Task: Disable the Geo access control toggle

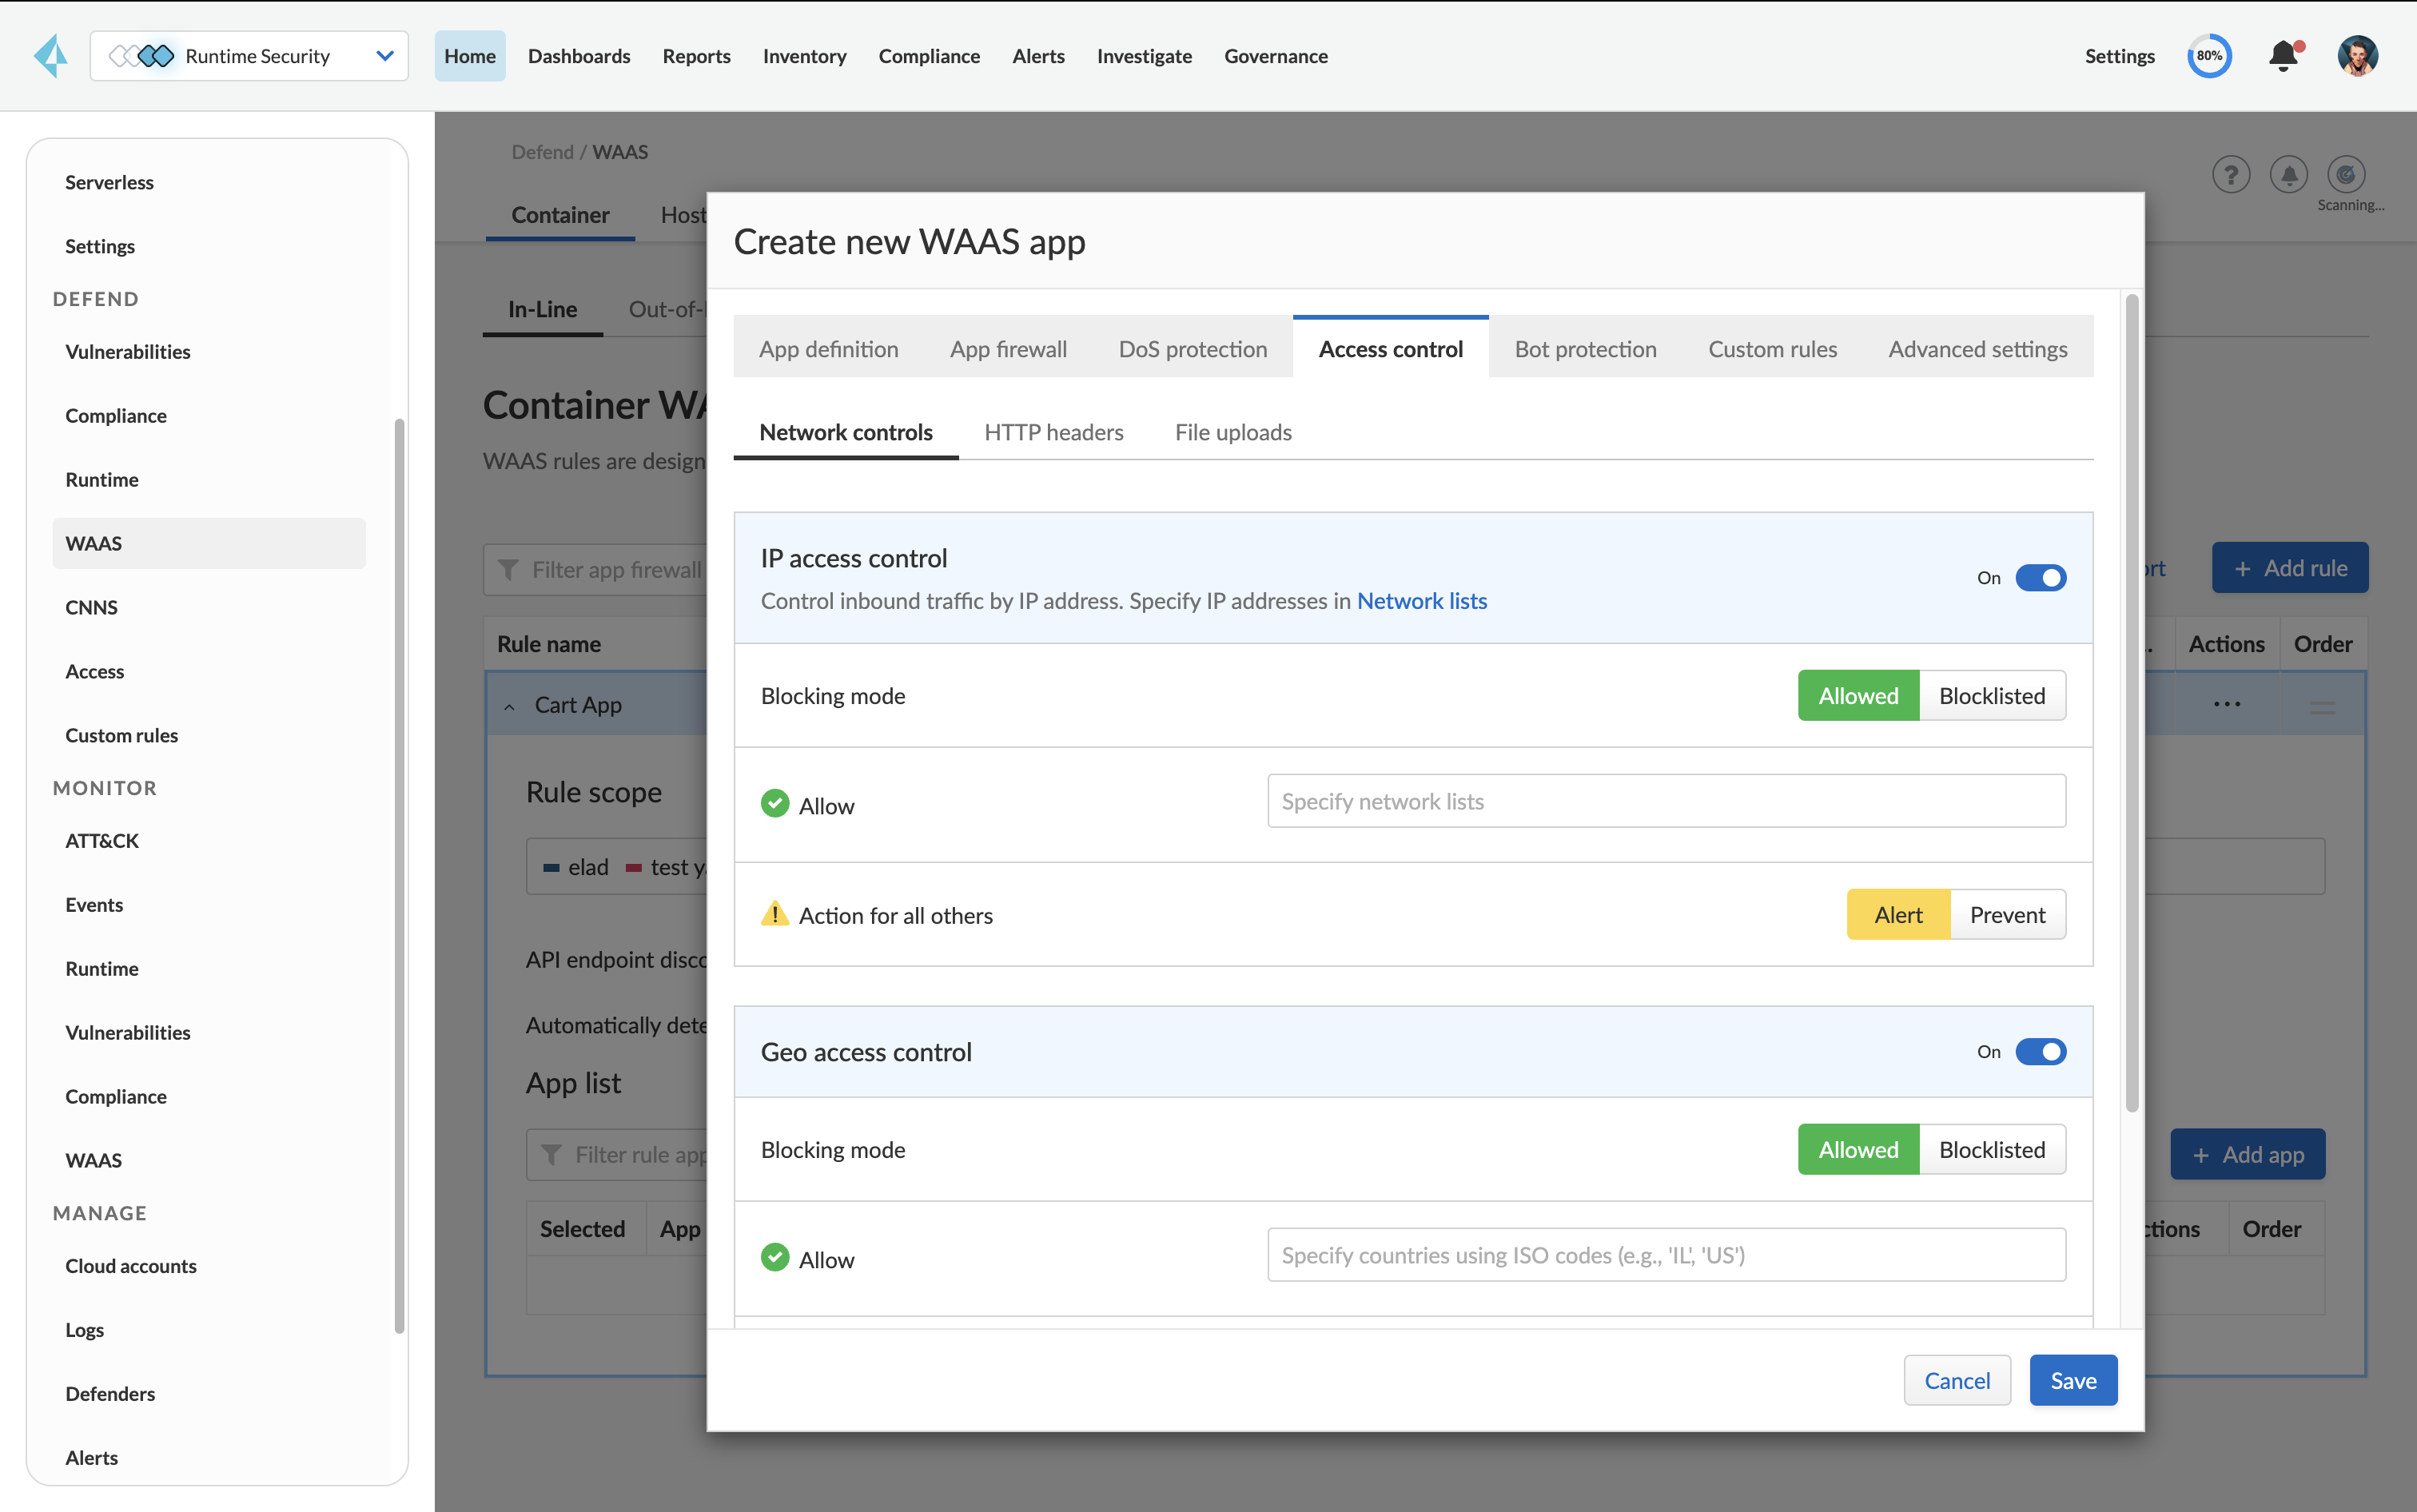Action: coord(2040,1052)
